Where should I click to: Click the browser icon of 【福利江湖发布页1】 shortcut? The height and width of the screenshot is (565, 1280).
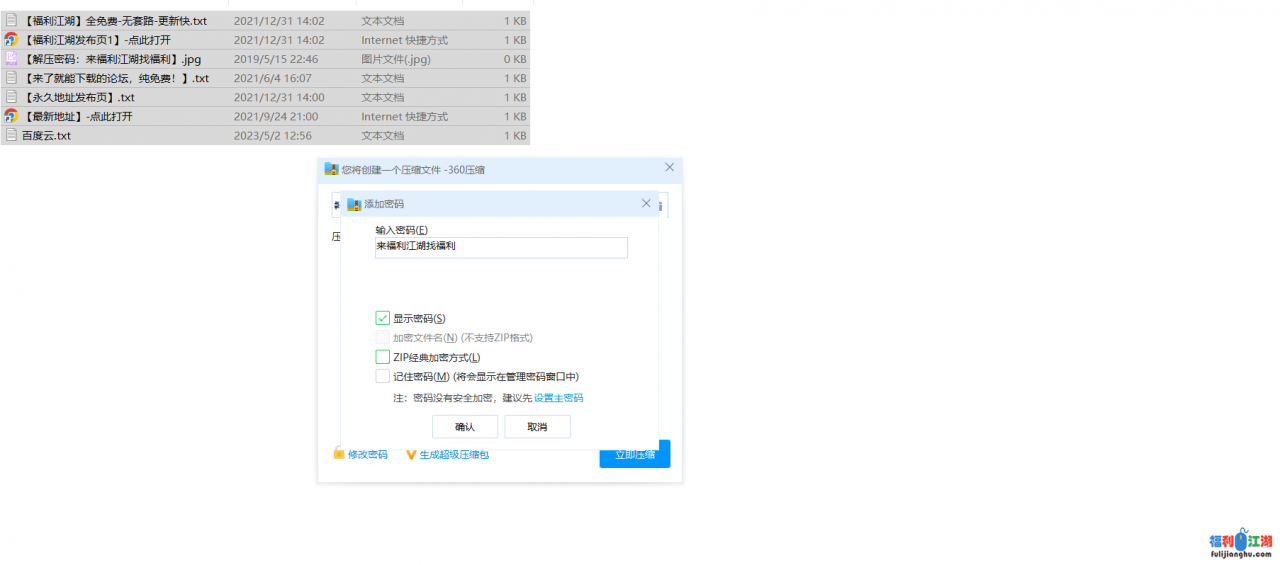pyautogui.click(x=11, y=40)
